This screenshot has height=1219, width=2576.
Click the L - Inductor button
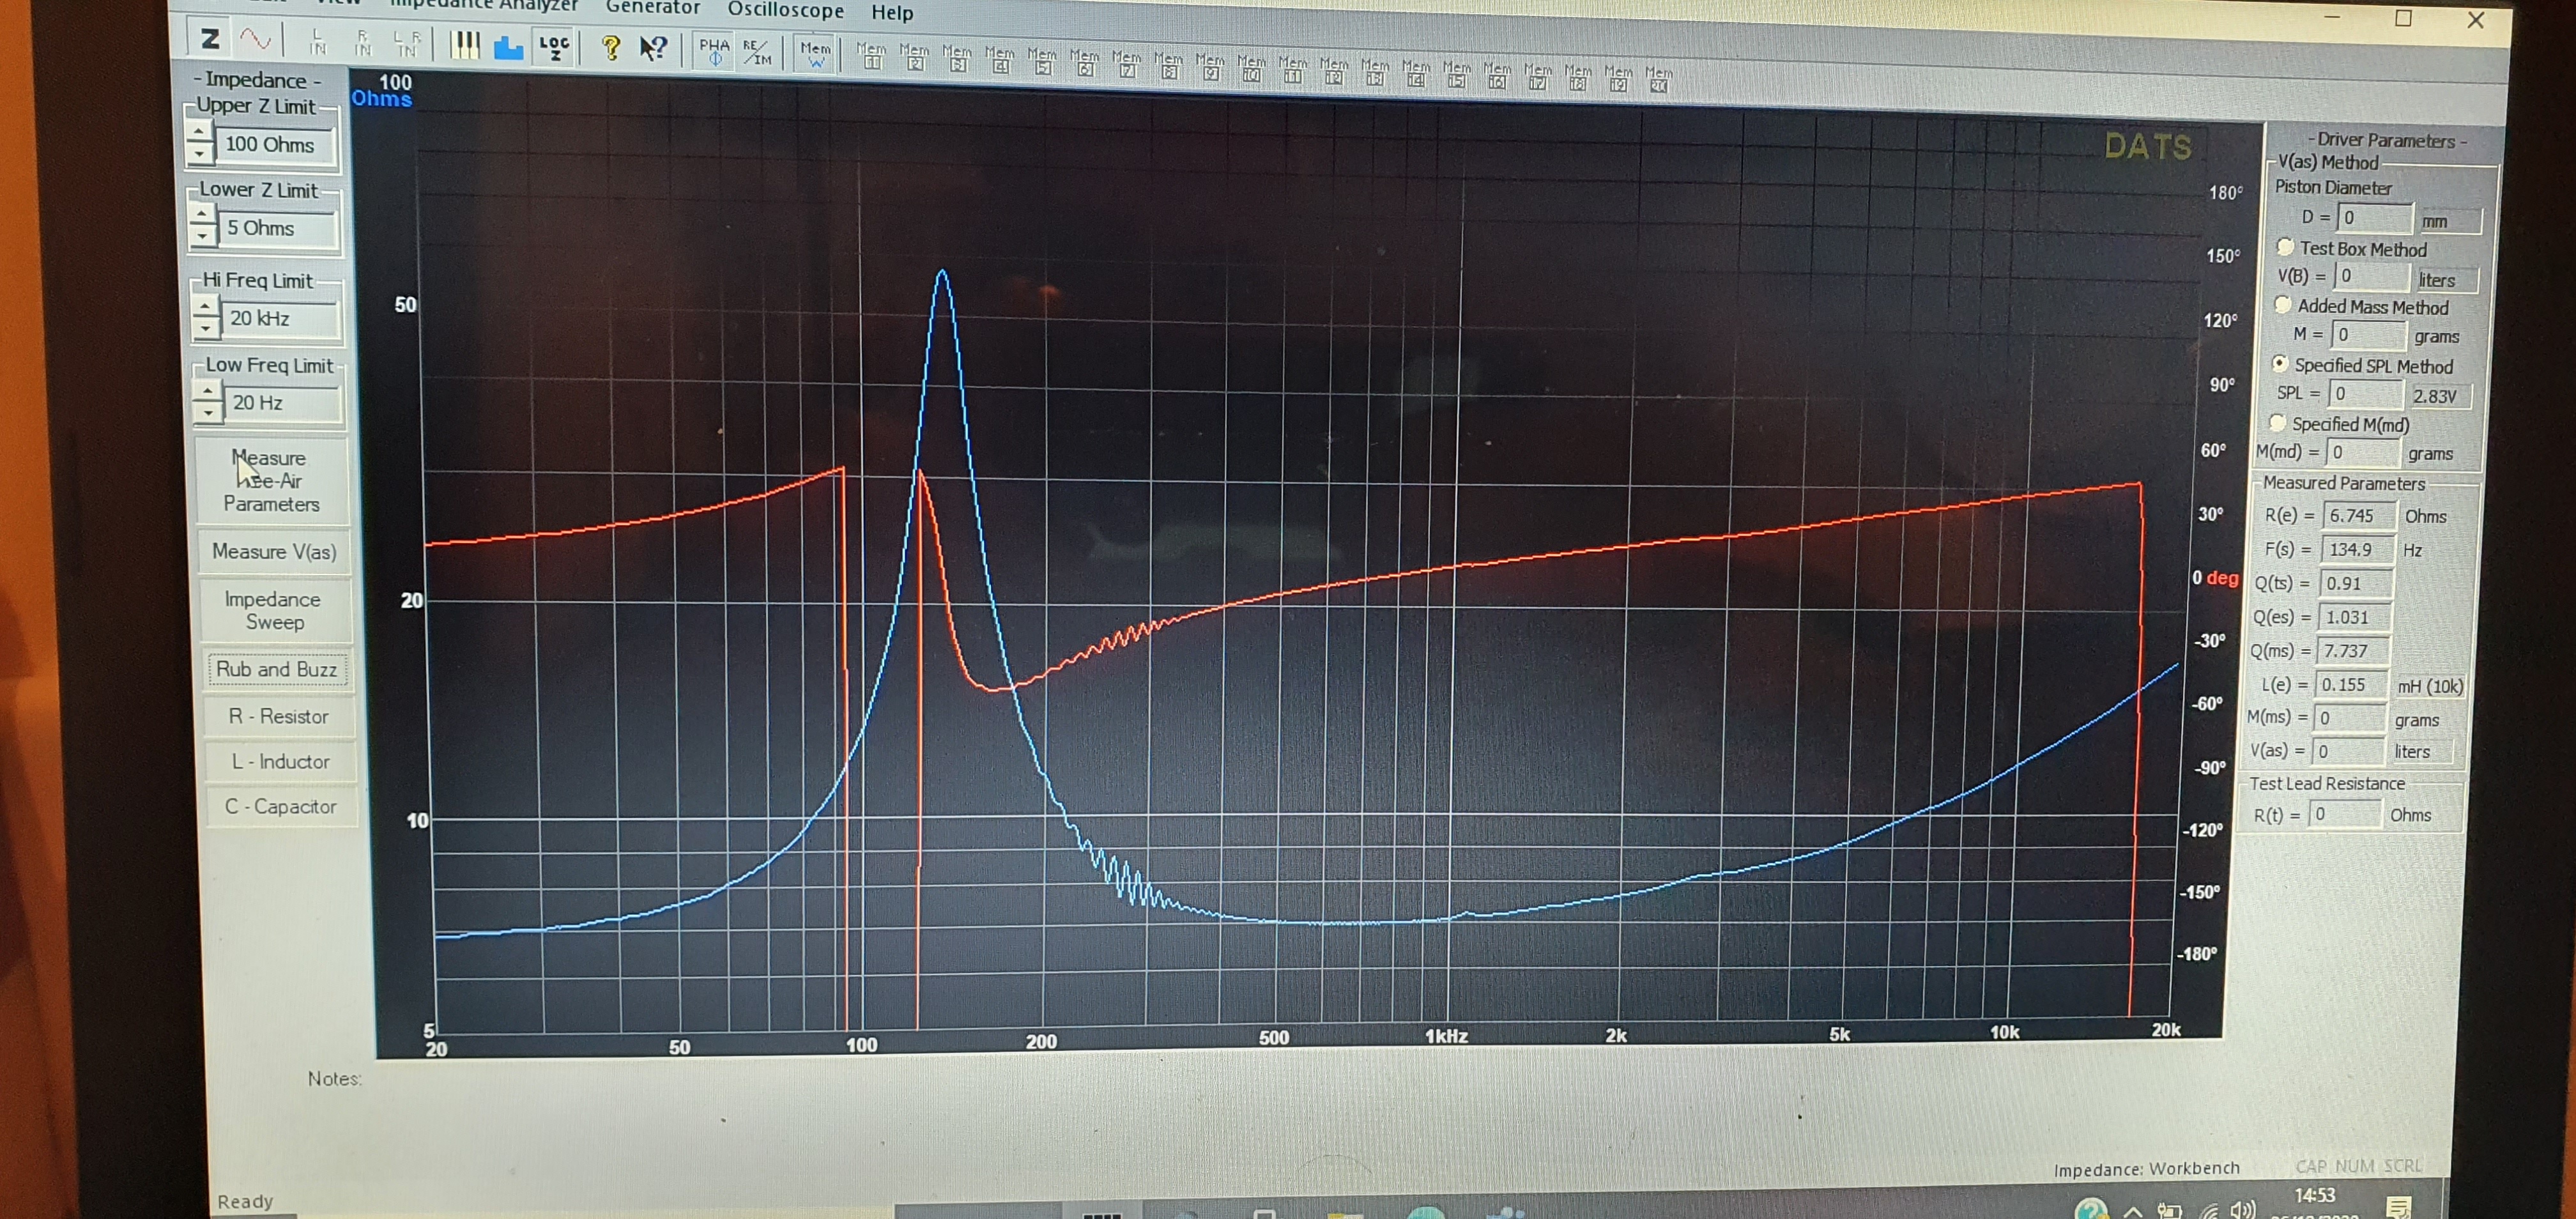pos(280,761)
